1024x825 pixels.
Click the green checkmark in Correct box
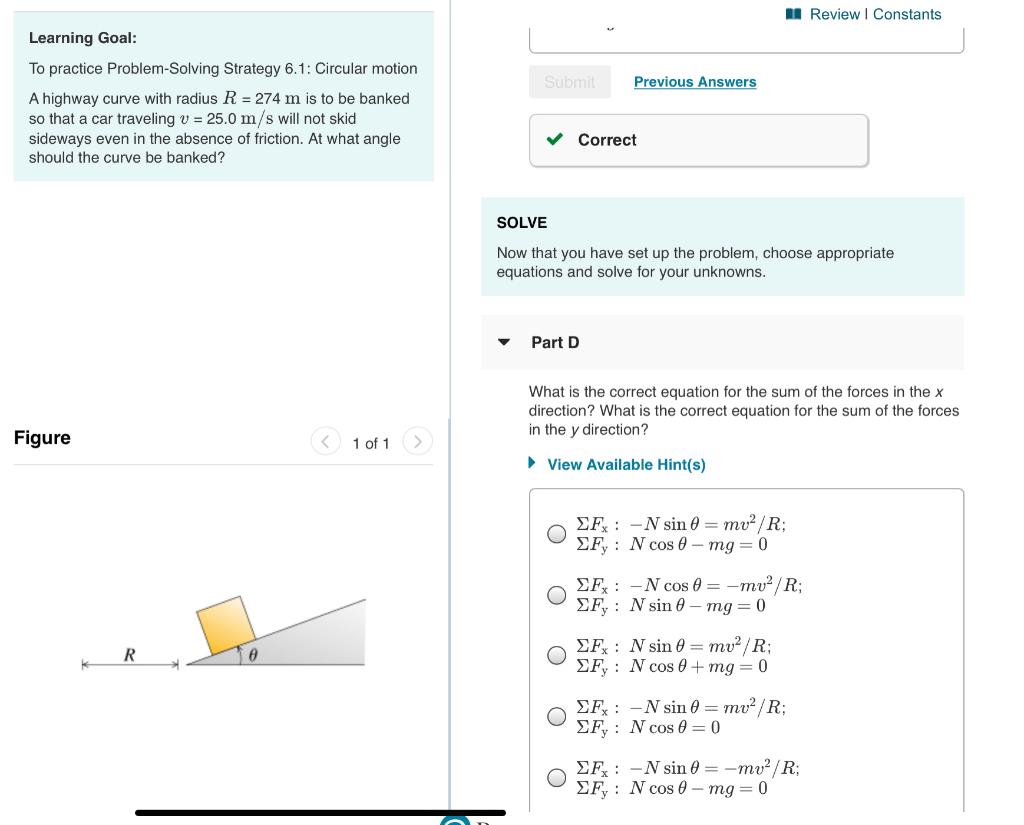(x=552, y=140)
